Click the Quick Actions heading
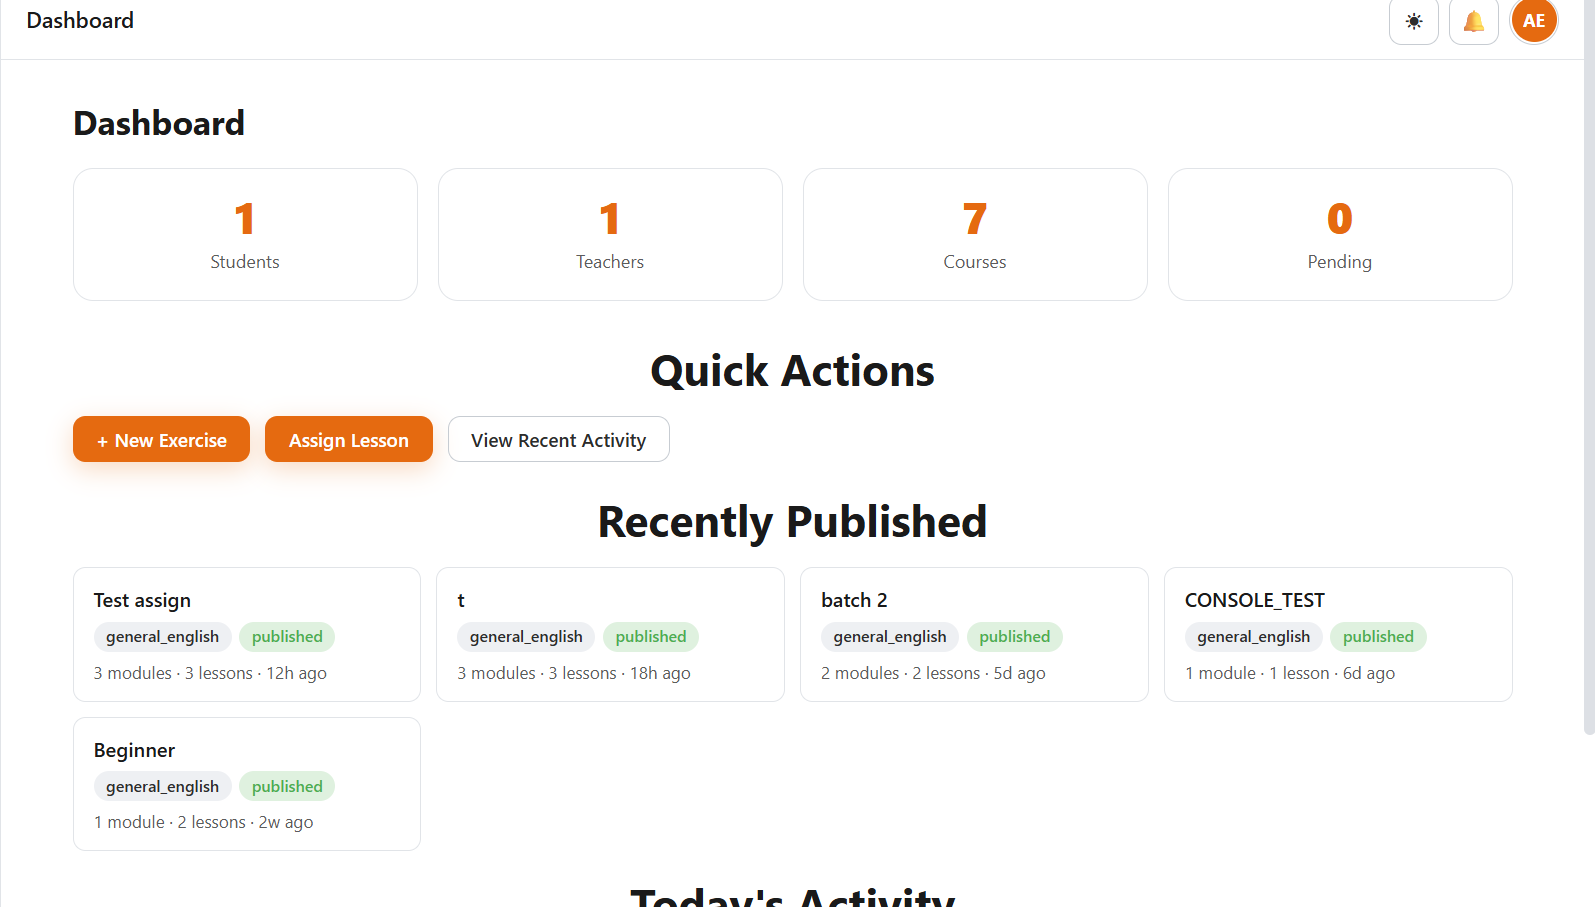The width and height of the screenshot is (1595, 907). tap(792, 371)
